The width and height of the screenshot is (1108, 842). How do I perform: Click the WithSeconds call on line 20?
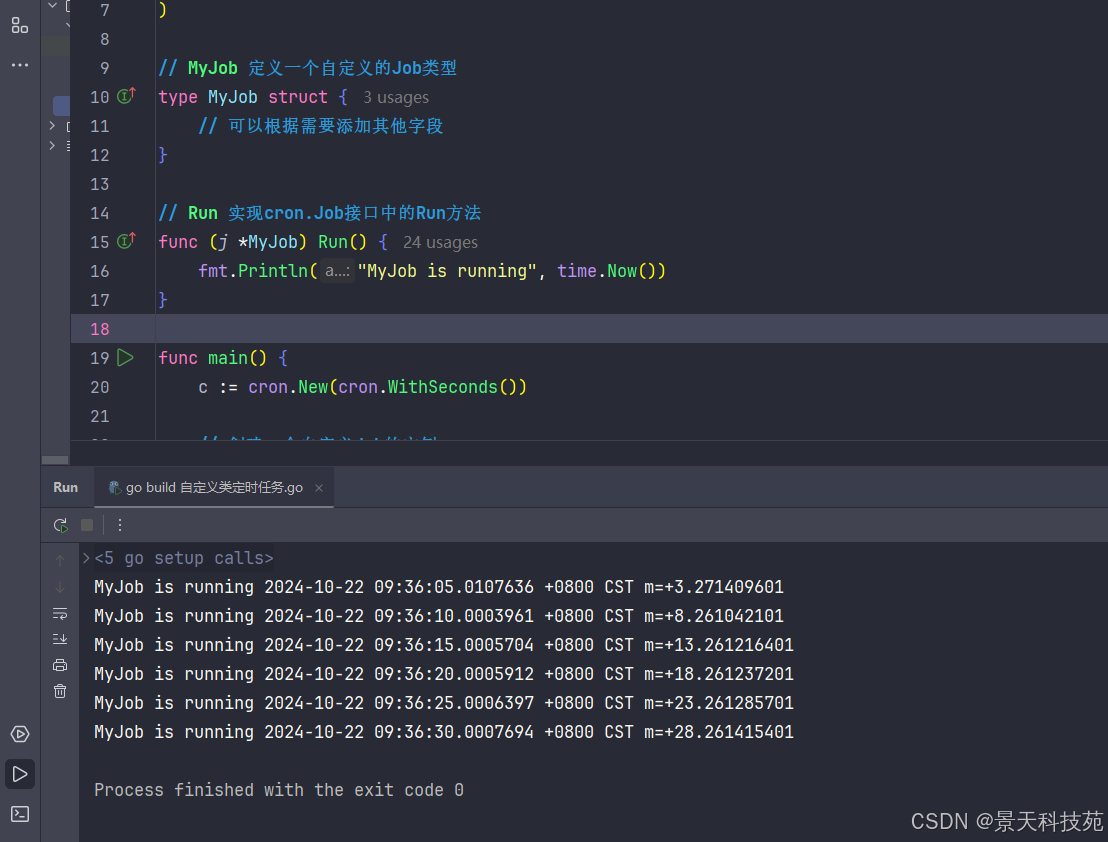coord(442,387)
